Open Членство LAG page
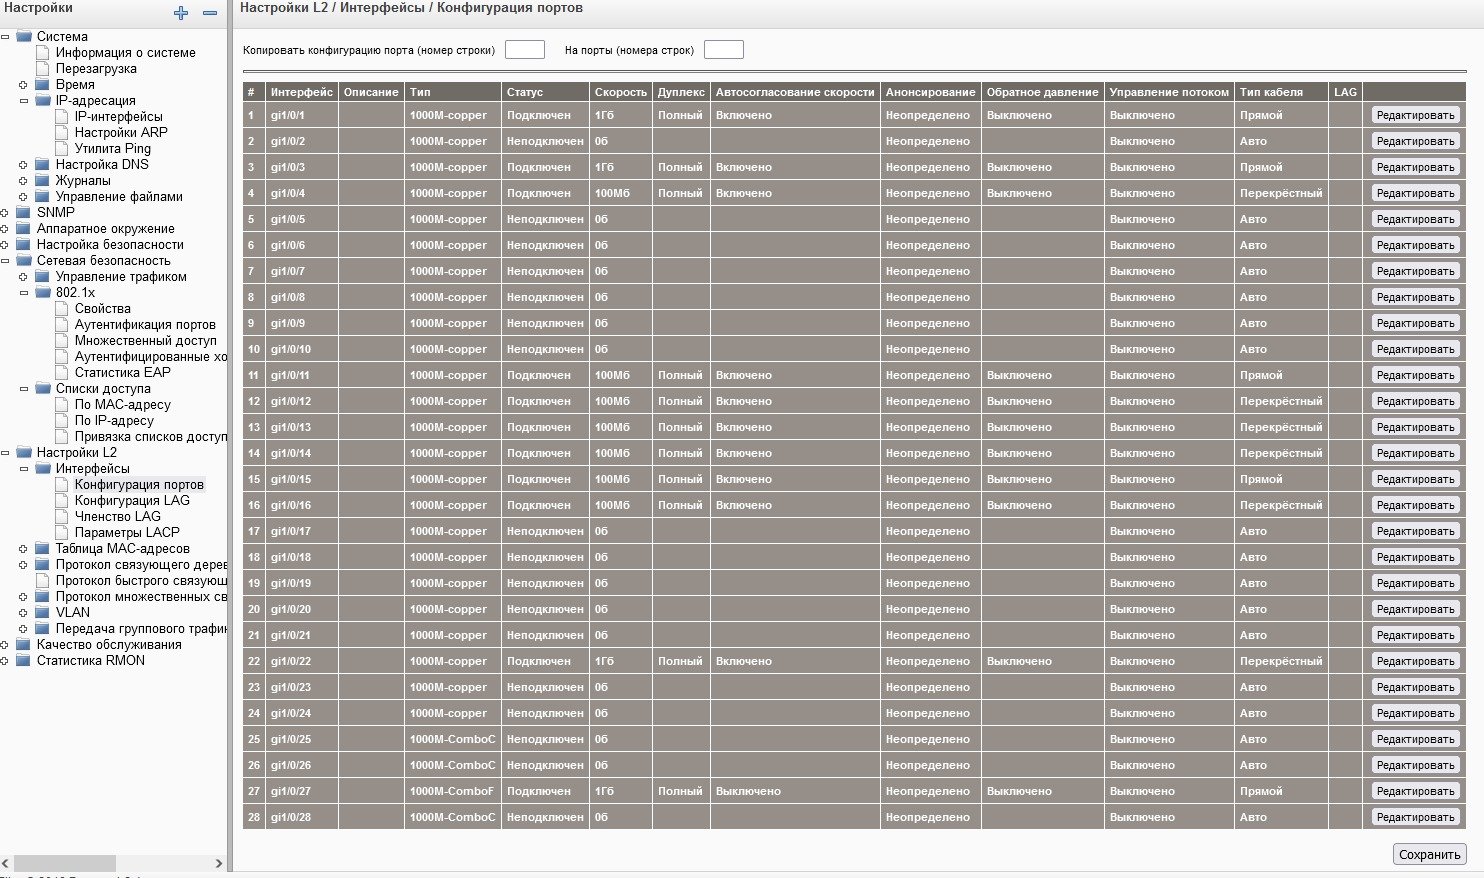 click(118, 516)
